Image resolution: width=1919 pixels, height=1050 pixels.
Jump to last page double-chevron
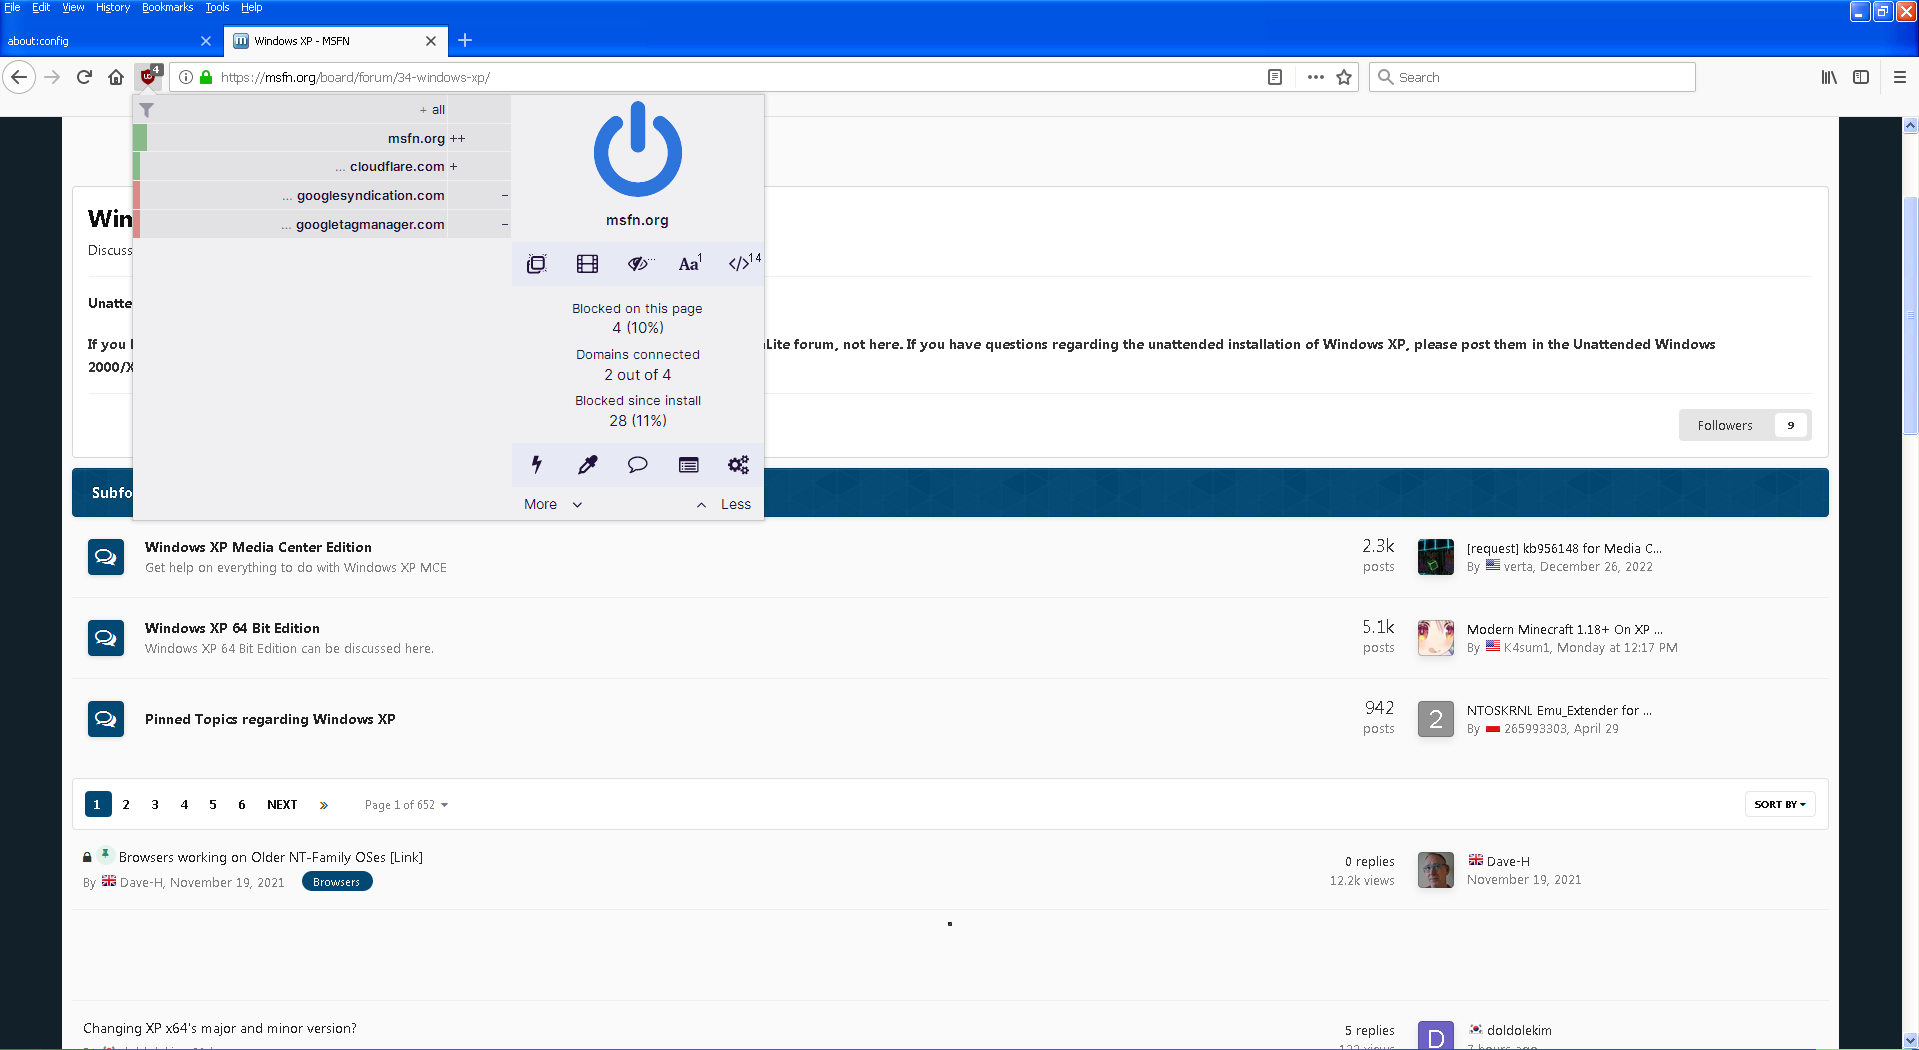point(323,804)
